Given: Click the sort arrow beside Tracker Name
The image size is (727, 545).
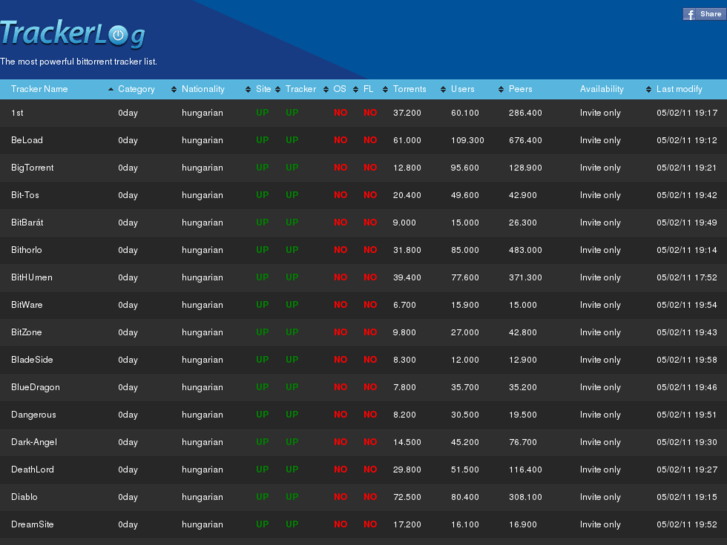Looking at the screenshot, I should pos(110,89).
